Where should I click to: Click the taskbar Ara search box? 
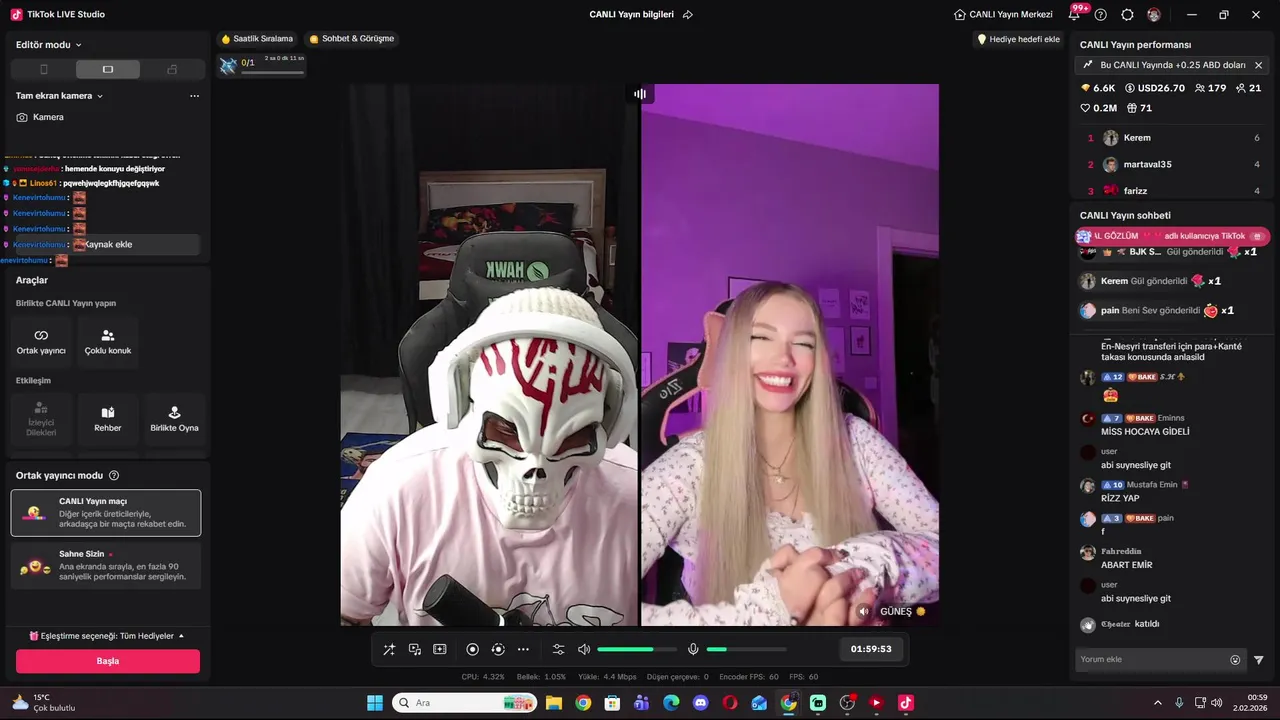coord(464,703)
